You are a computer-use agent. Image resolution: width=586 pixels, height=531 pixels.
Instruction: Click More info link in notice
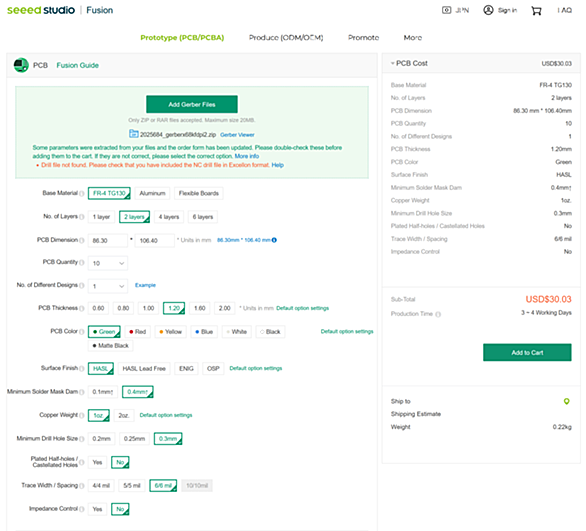tap(247, 156)
